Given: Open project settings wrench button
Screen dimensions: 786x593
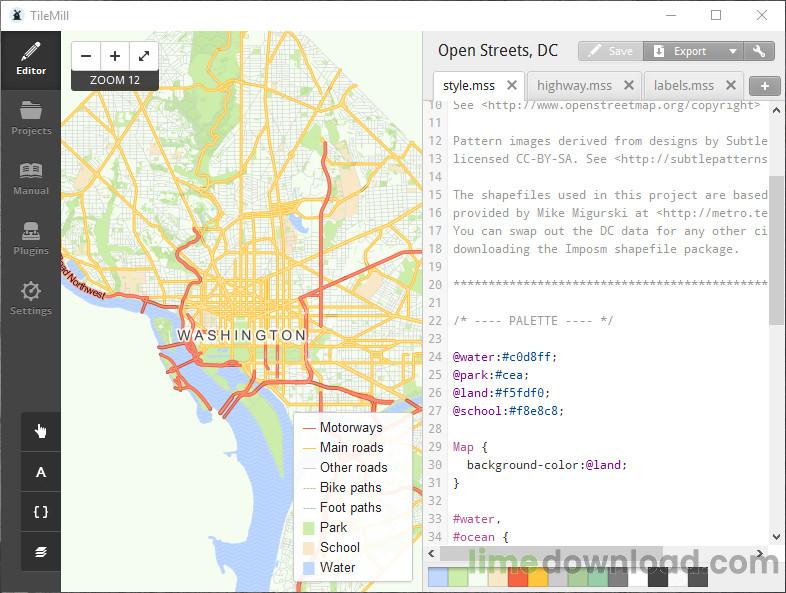Looking at the screenshot, I should pos(759,51).
